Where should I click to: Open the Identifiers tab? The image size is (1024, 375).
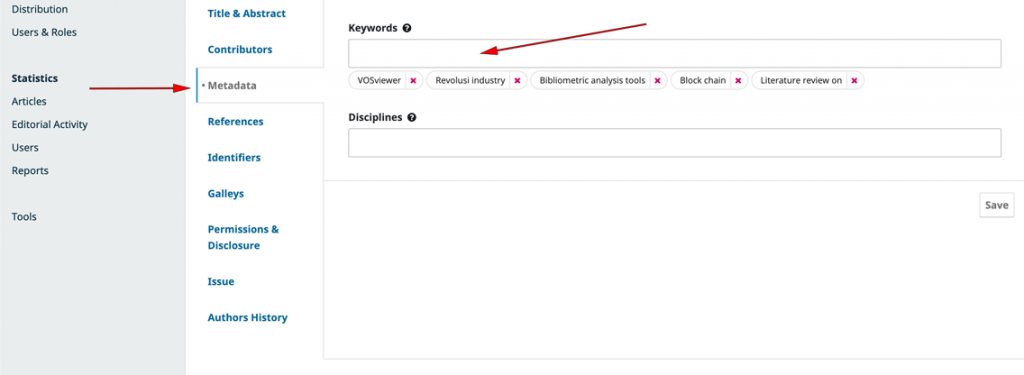click(x=234, y=157)
